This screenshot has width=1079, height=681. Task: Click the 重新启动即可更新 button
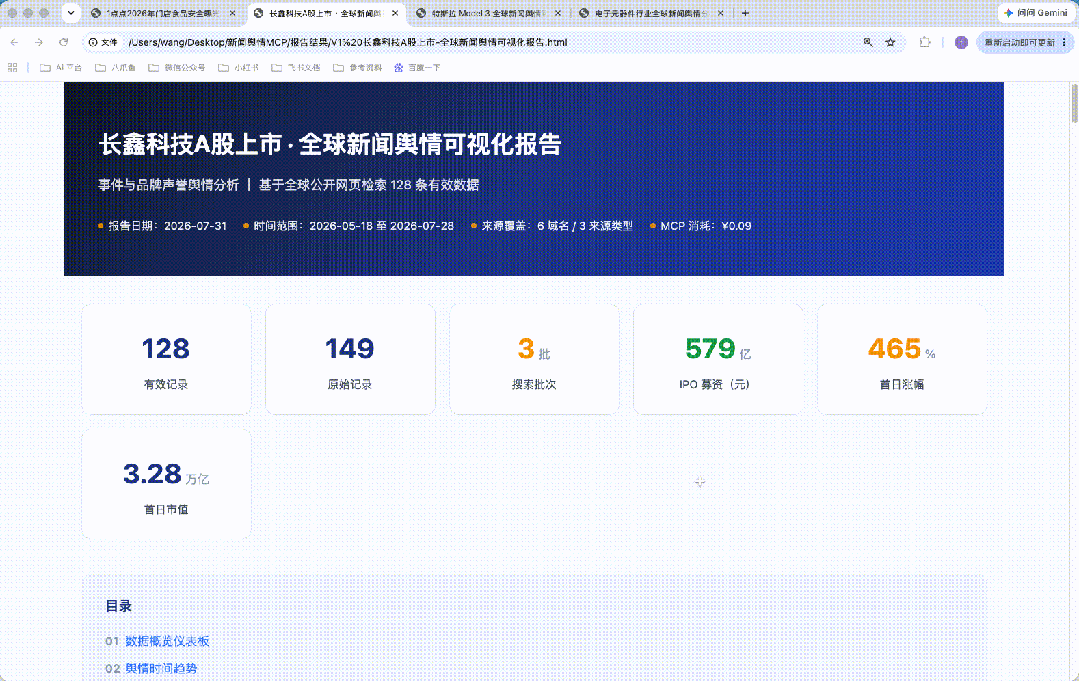(1018, 43)
